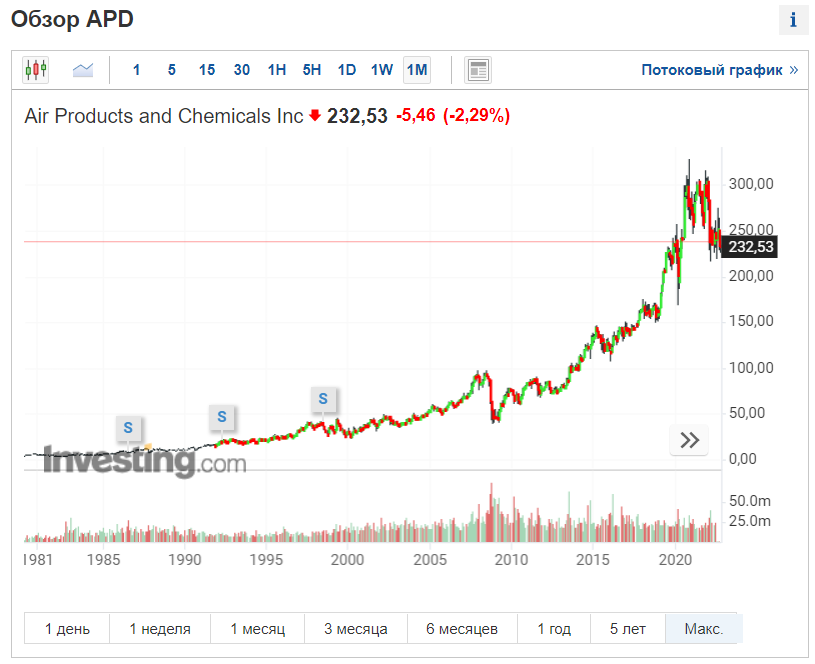Image resolution: width=815 pixels, height=664 pixels.
Task: Switch to the area chart icon
Action: click(x=83, y=70)
